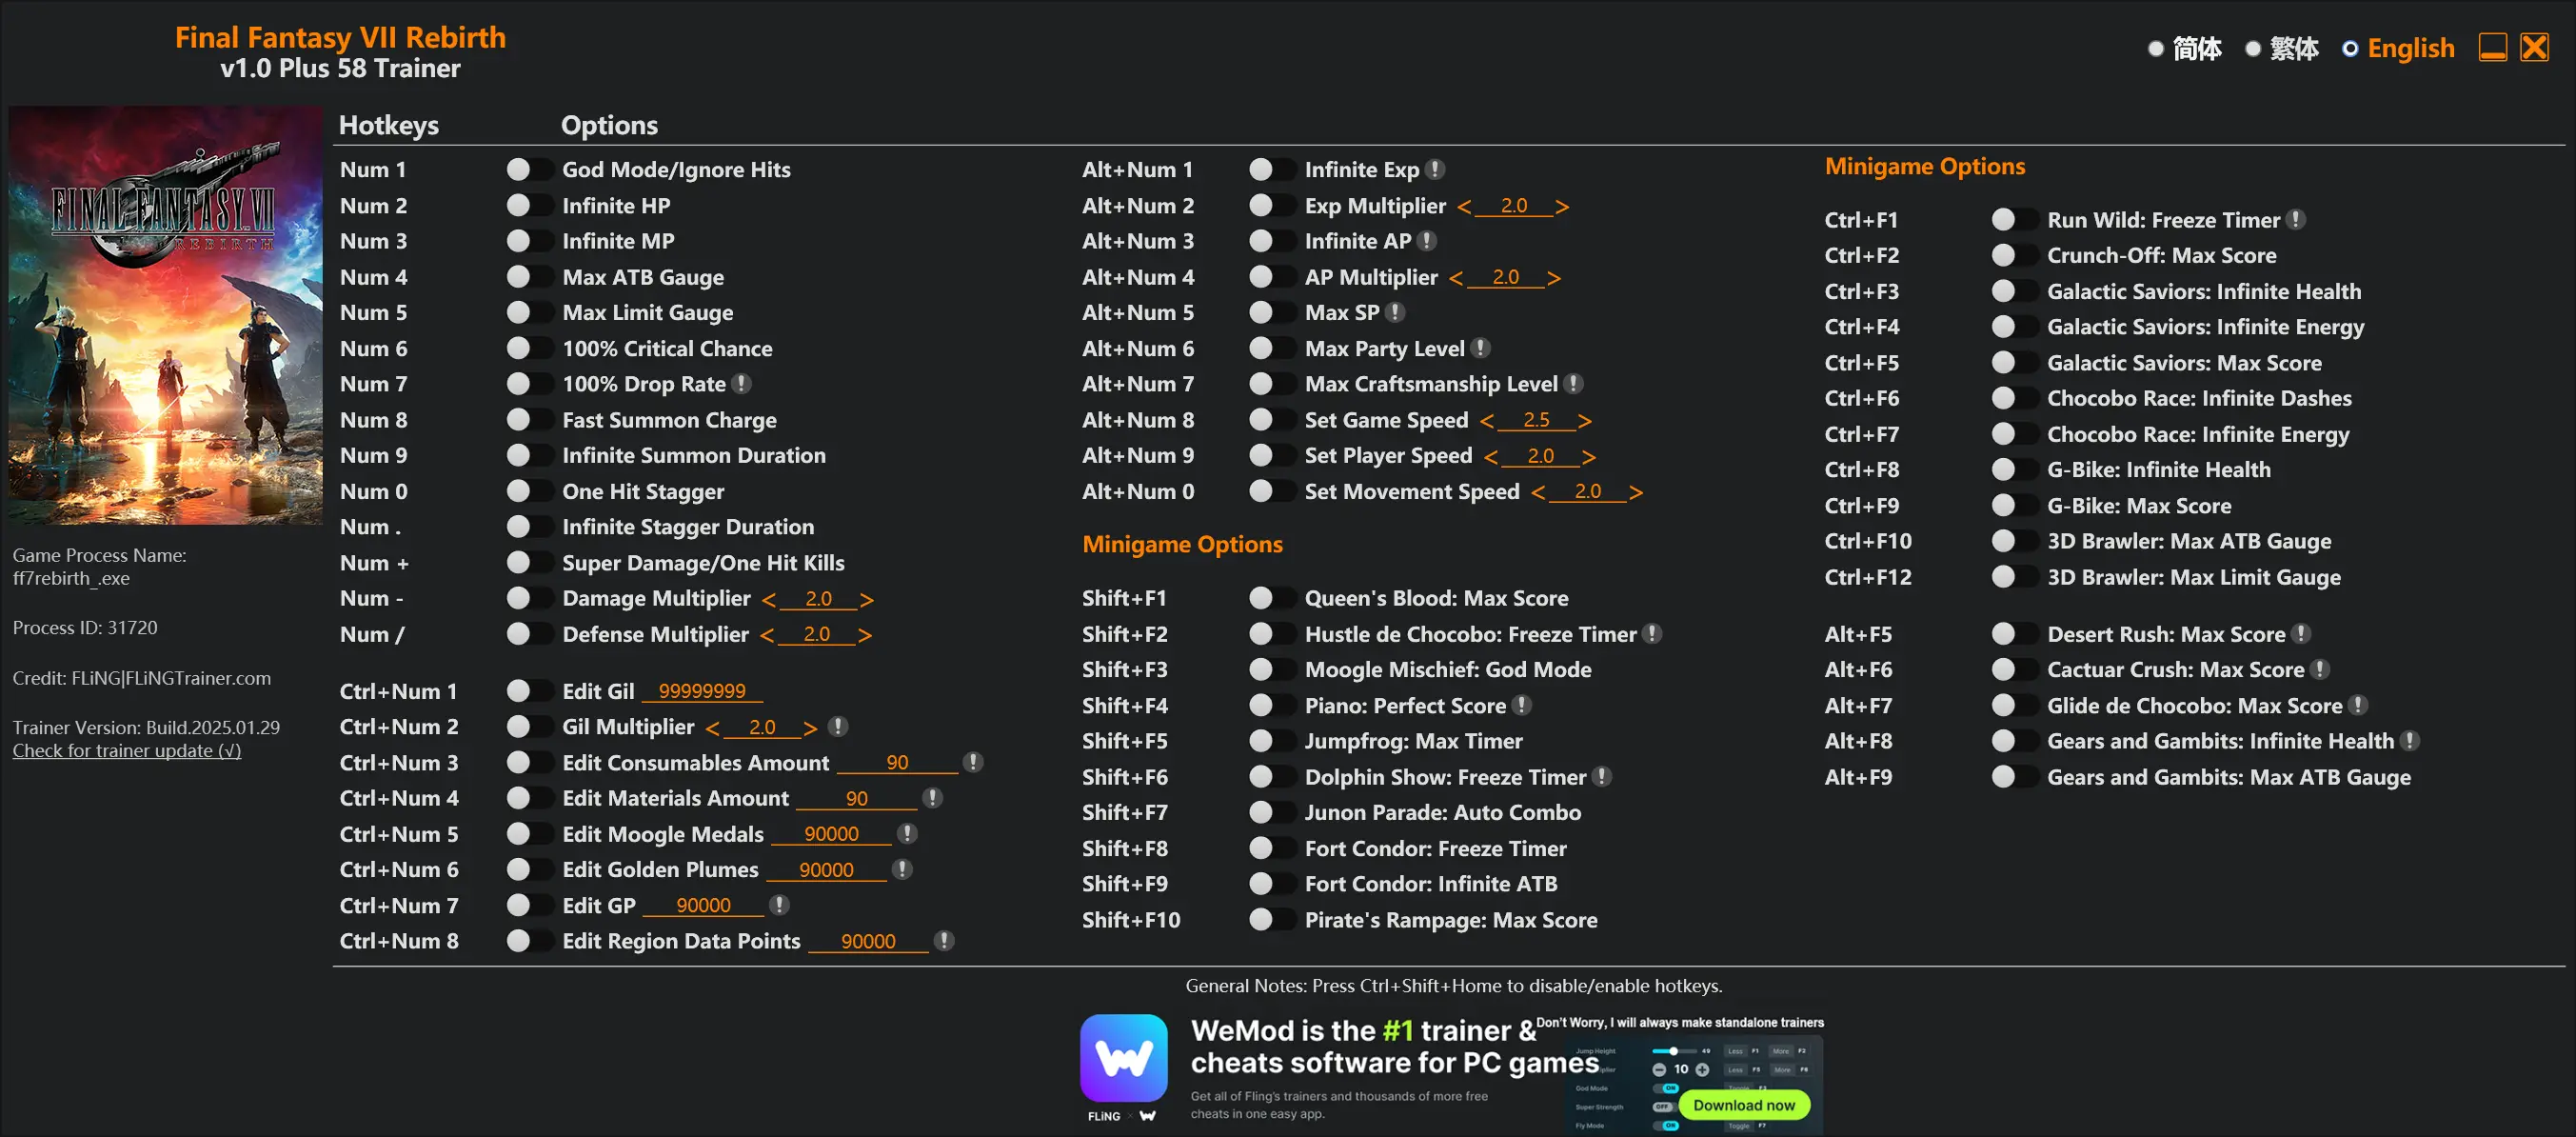Toggle God Mode/Ignore Hits option
This screenshot has width=2576, height=1137.
point(525,168)
